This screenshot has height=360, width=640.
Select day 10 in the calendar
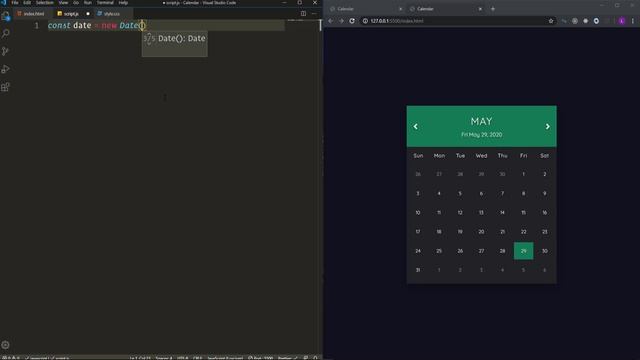pos(418,212)
